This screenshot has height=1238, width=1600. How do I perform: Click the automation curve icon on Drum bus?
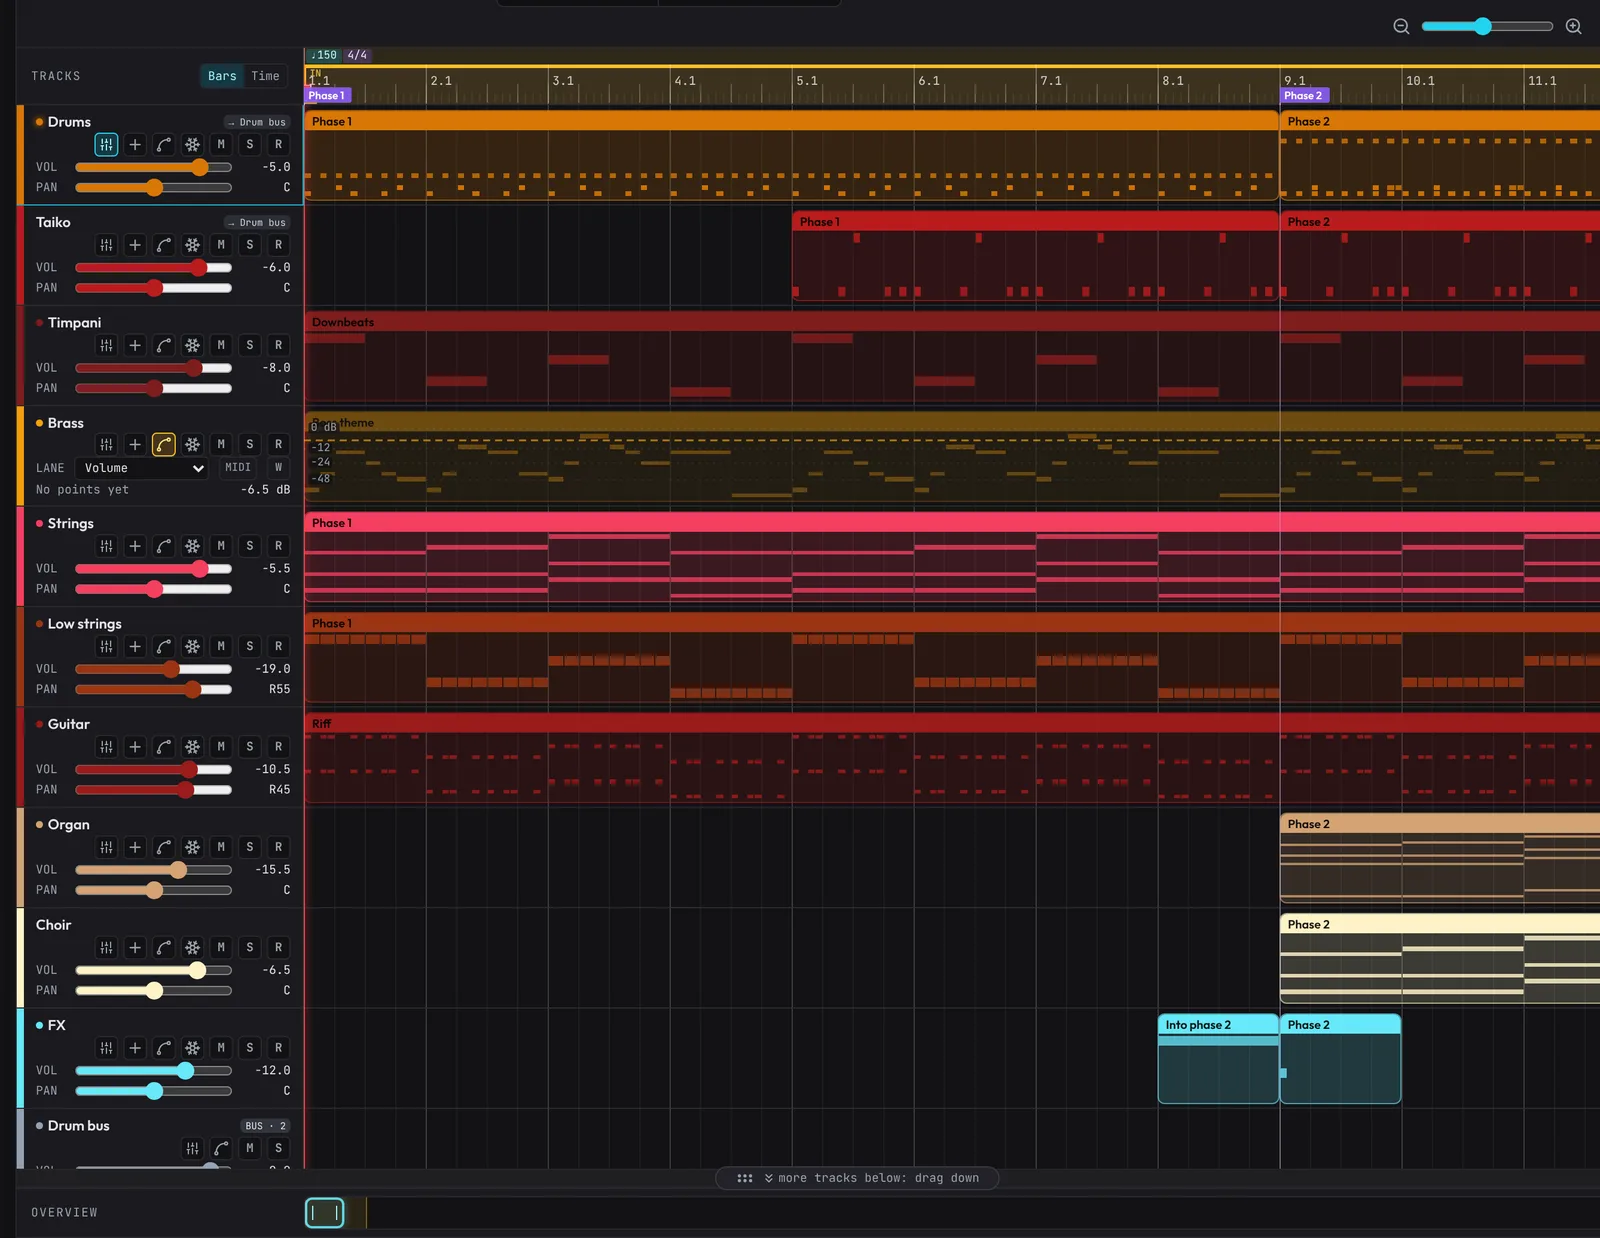coord(221,1148)
